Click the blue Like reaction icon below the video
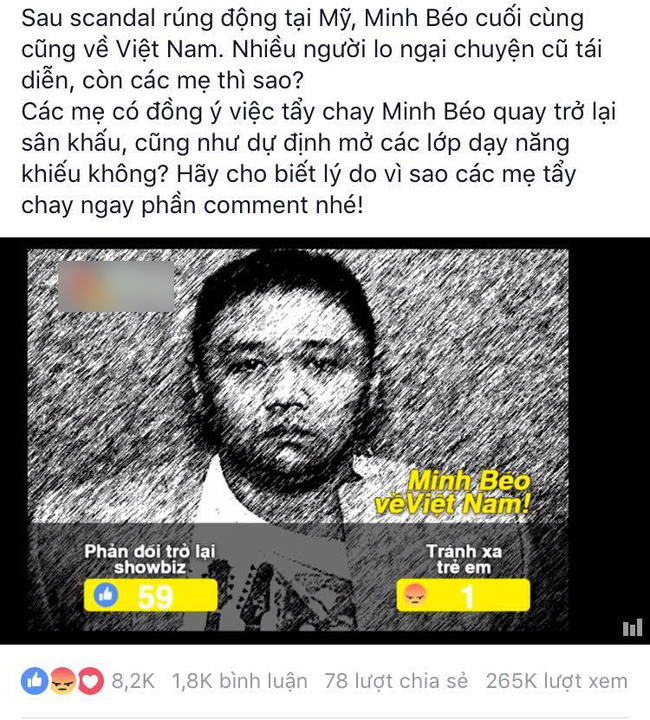The width and height of the screenshot is (650, 720). (x=34, y=681)
